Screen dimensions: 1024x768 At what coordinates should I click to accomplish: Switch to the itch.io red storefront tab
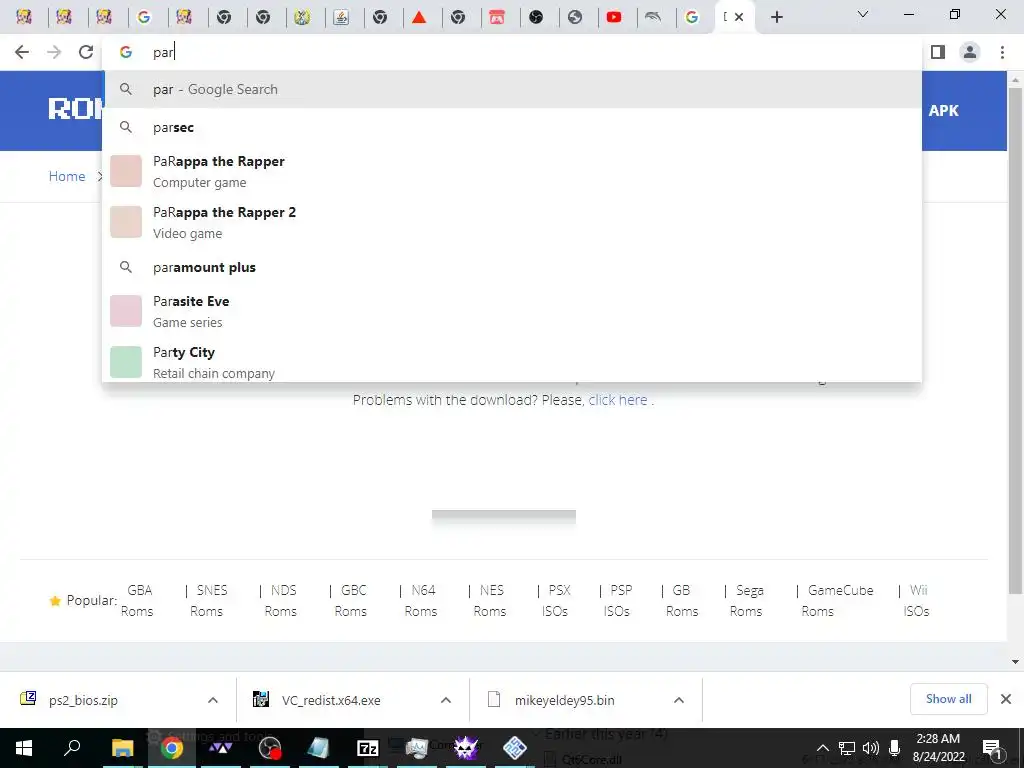tap(497, 17)
